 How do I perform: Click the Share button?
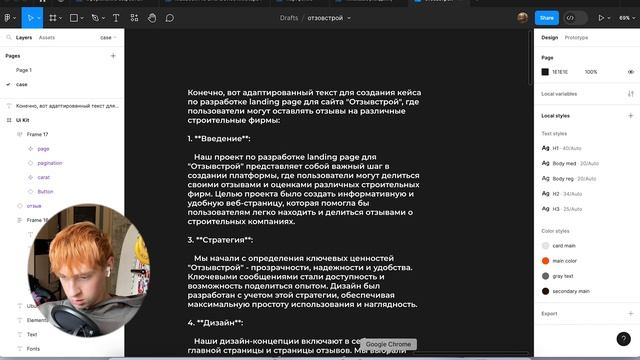click(x=547, y=18)
